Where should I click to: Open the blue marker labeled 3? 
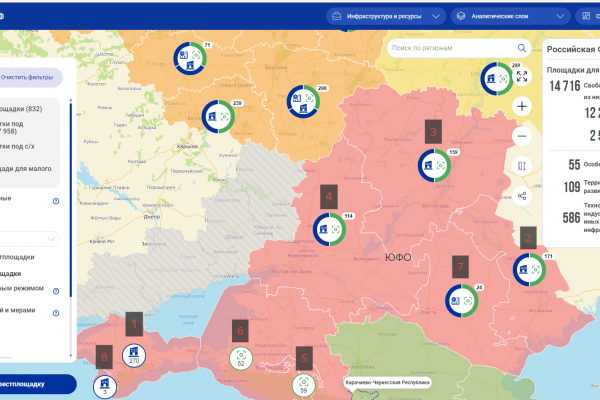[105, 387]
